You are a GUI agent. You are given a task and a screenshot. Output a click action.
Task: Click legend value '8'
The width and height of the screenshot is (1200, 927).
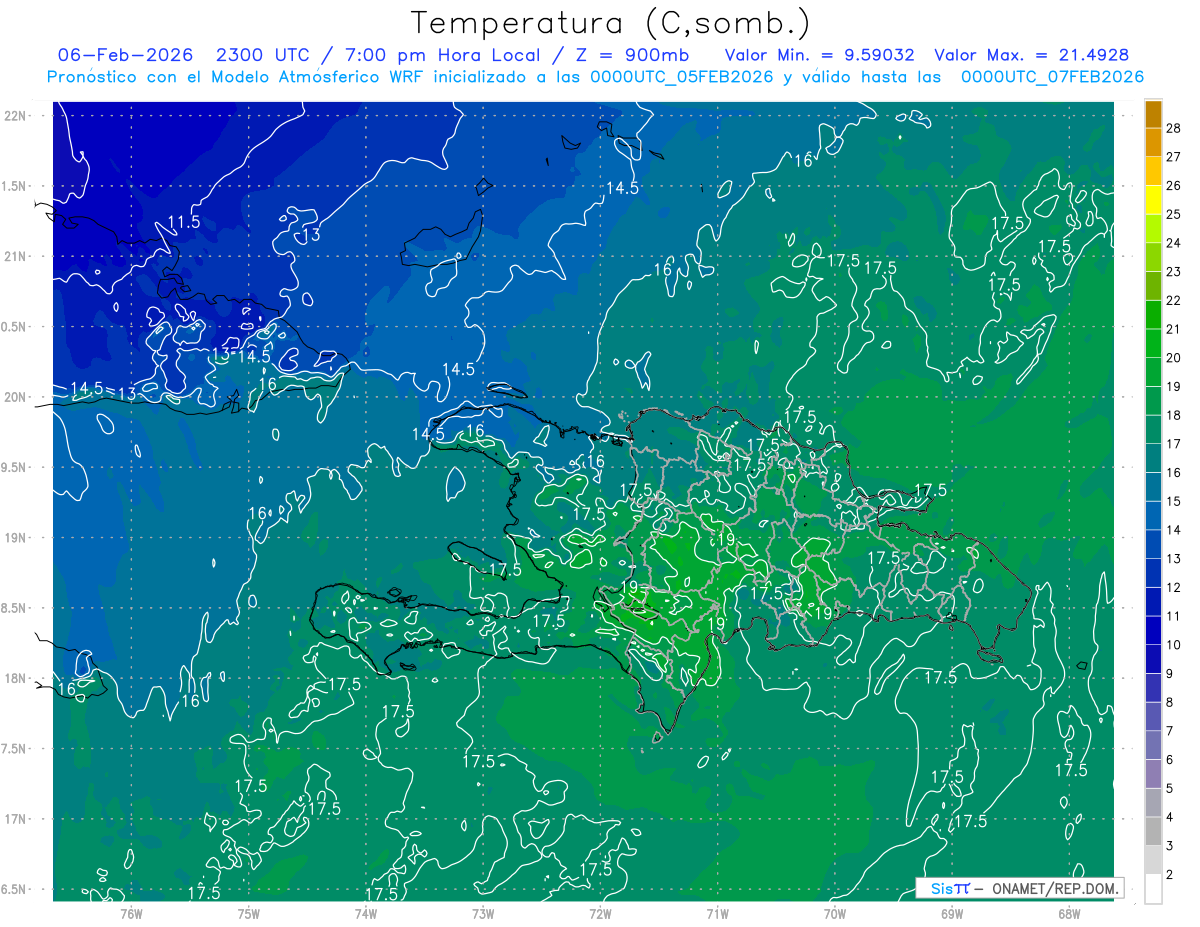point(1170,703)
